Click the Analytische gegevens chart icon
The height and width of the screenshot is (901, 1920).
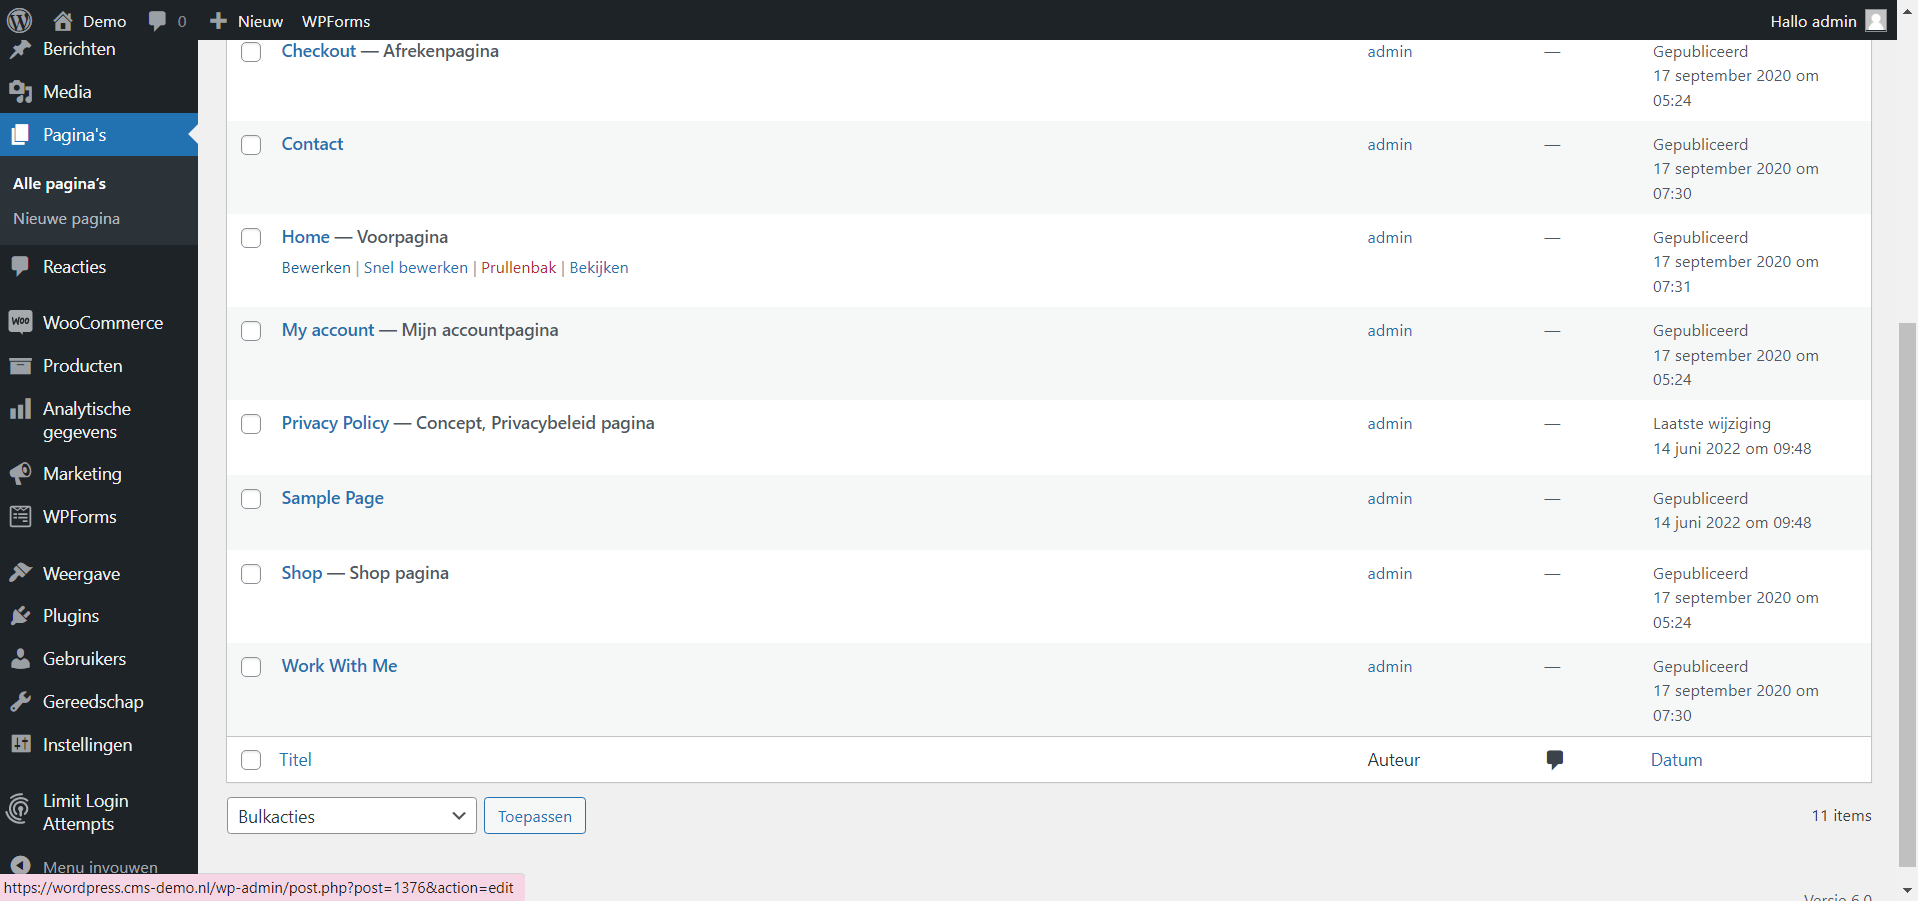[x=20, y=409]
